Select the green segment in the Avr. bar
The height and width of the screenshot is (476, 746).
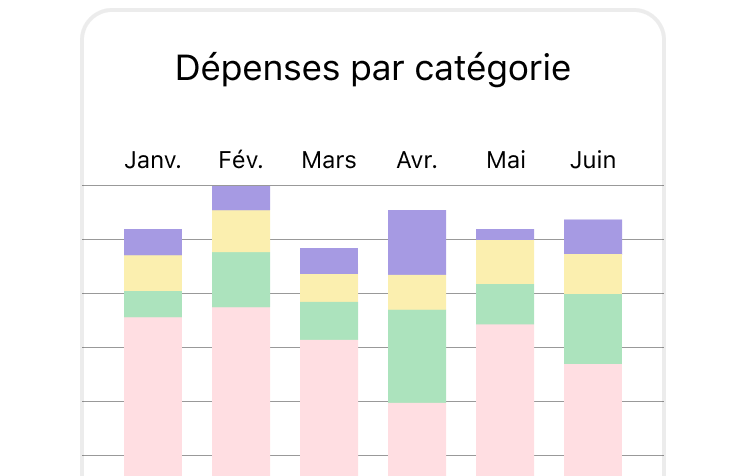[417, 356]
